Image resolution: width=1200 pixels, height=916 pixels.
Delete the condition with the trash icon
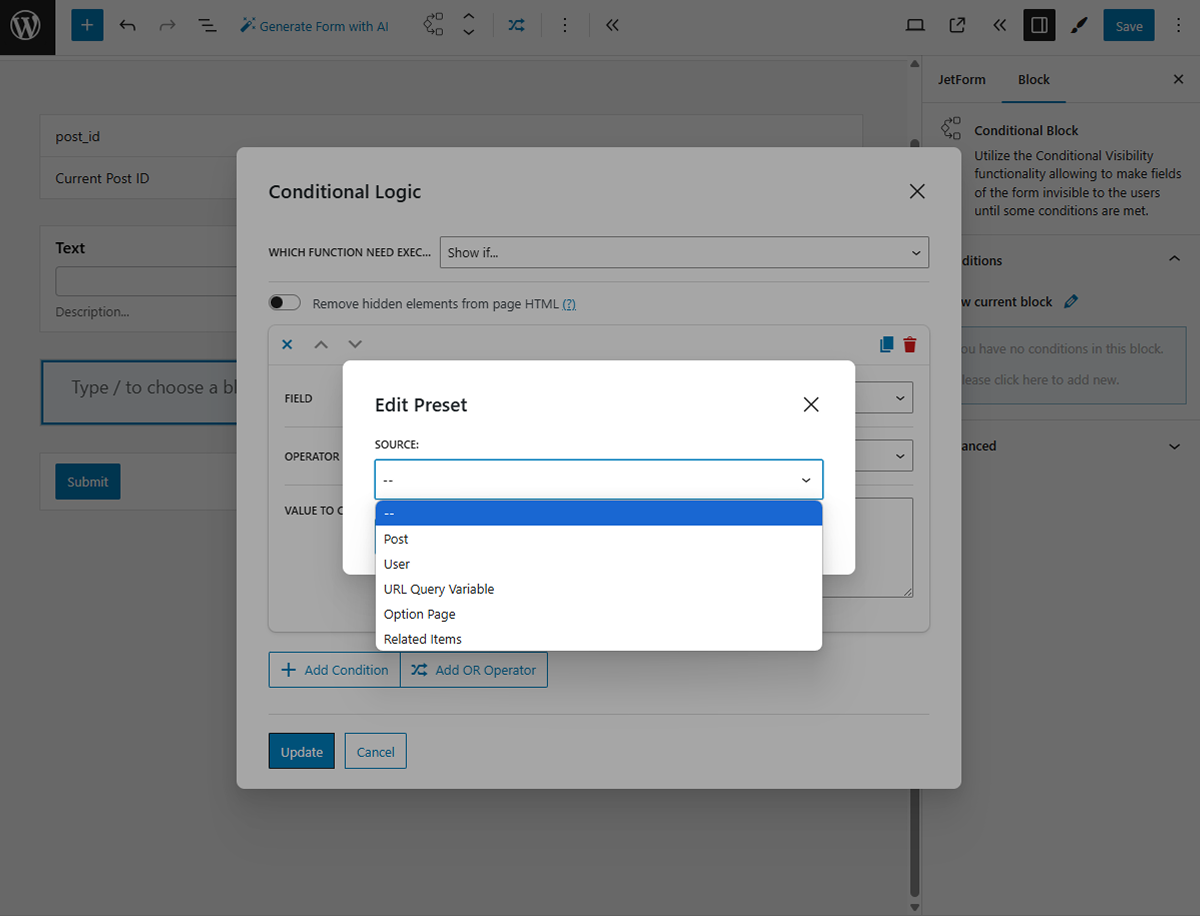pos(909,343)
